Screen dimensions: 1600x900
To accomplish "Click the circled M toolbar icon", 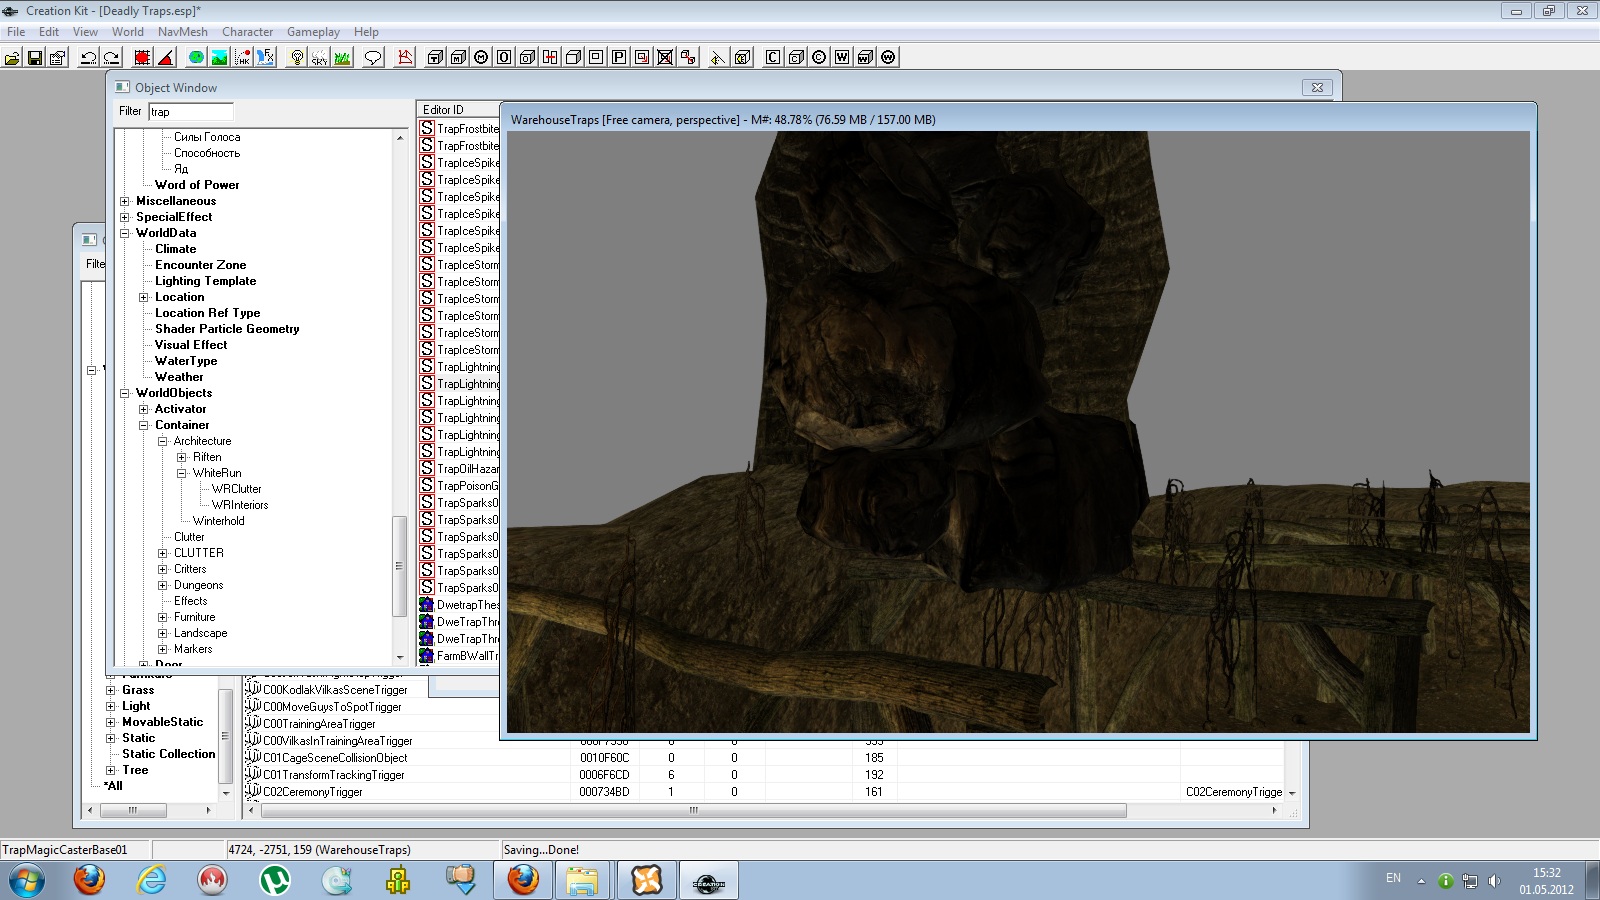I will (x=481, y=57).
